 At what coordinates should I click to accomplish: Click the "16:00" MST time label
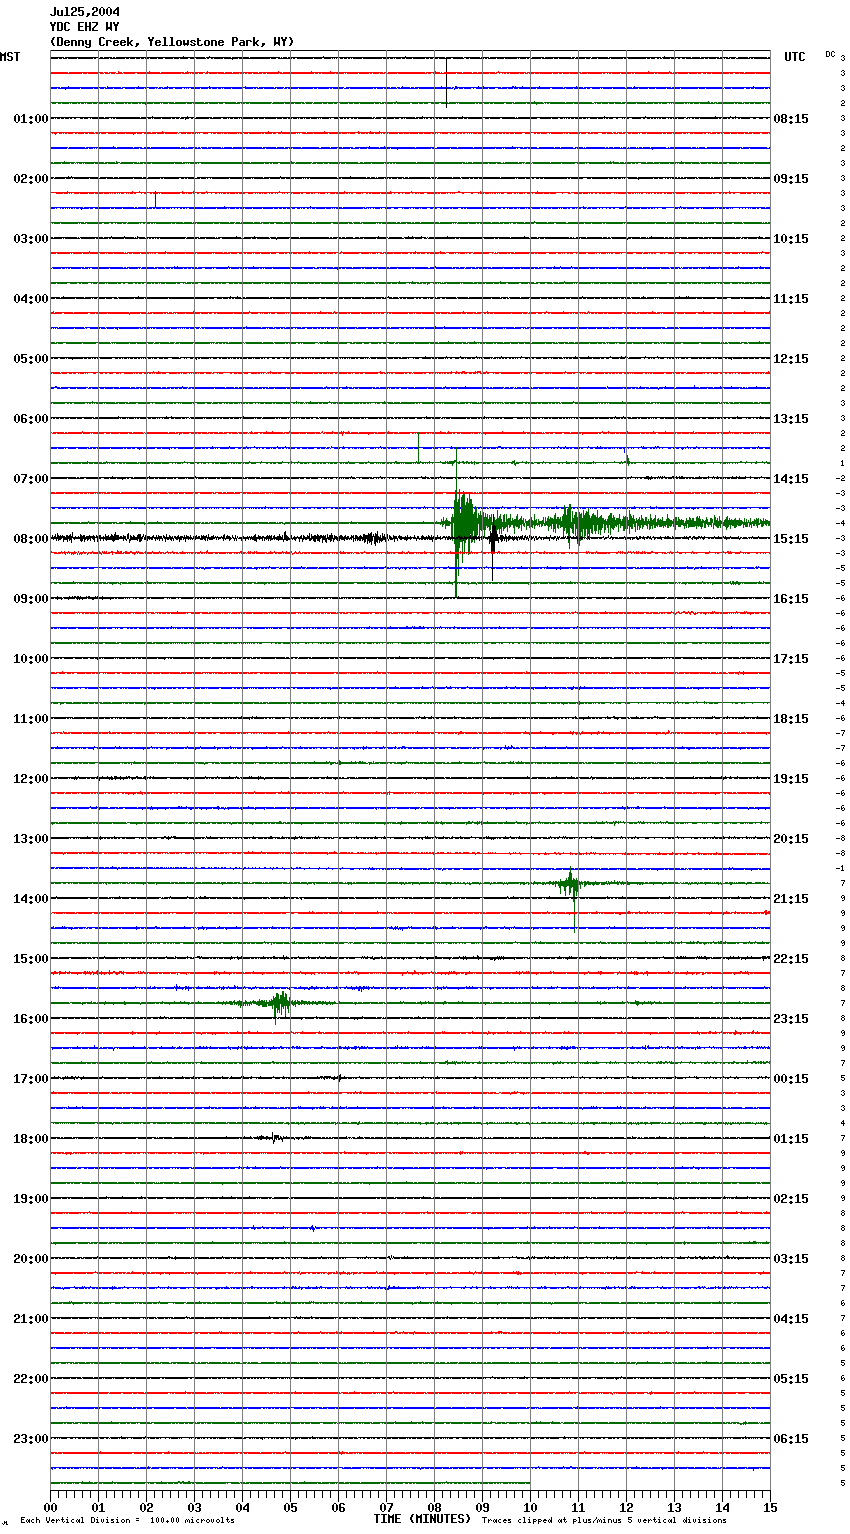pyautogui.click(x=31, y=1019)
